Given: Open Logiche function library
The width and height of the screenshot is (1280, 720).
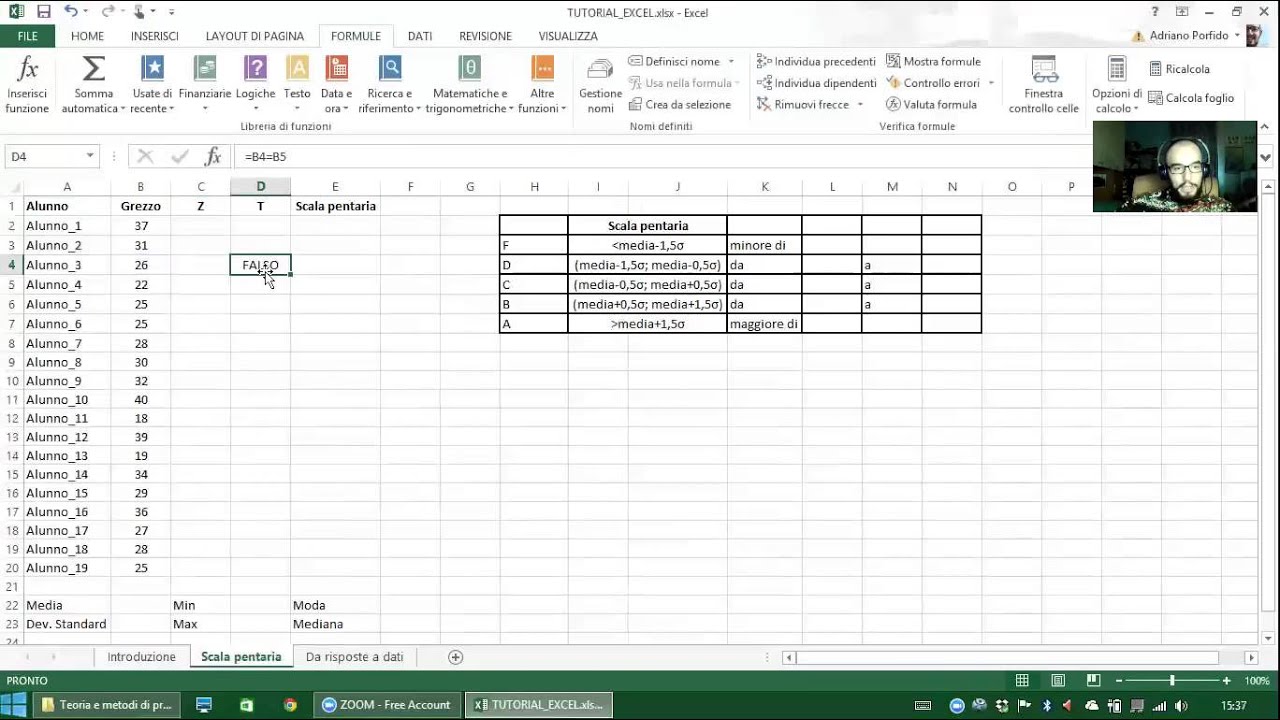Looking at the screenshot, I should click(x=256, y=85).
